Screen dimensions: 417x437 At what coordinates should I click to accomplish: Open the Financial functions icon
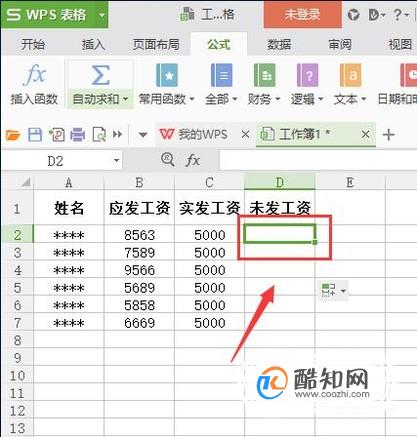264,75
